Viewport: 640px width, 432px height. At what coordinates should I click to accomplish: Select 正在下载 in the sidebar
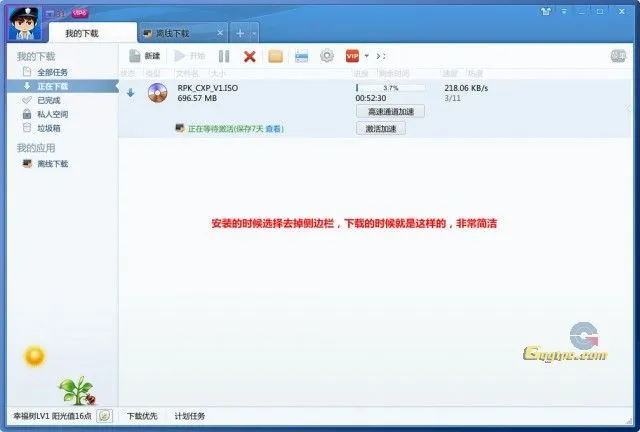[x=62, y=86]
